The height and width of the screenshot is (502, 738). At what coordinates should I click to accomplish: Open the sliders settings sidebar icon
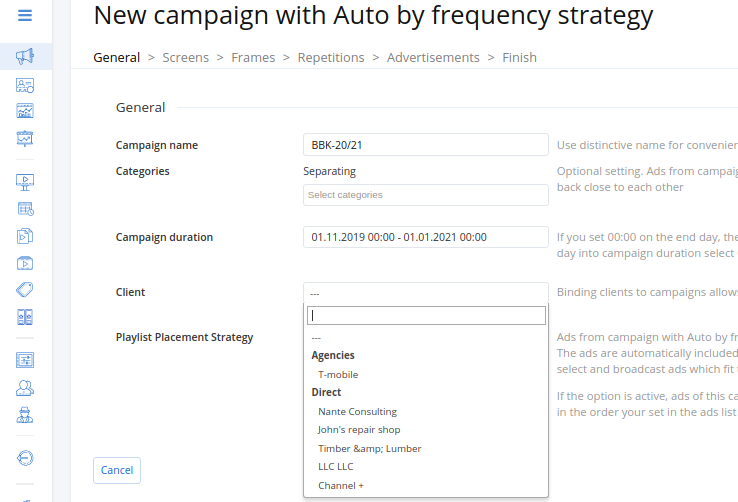(x=25, y=360)
